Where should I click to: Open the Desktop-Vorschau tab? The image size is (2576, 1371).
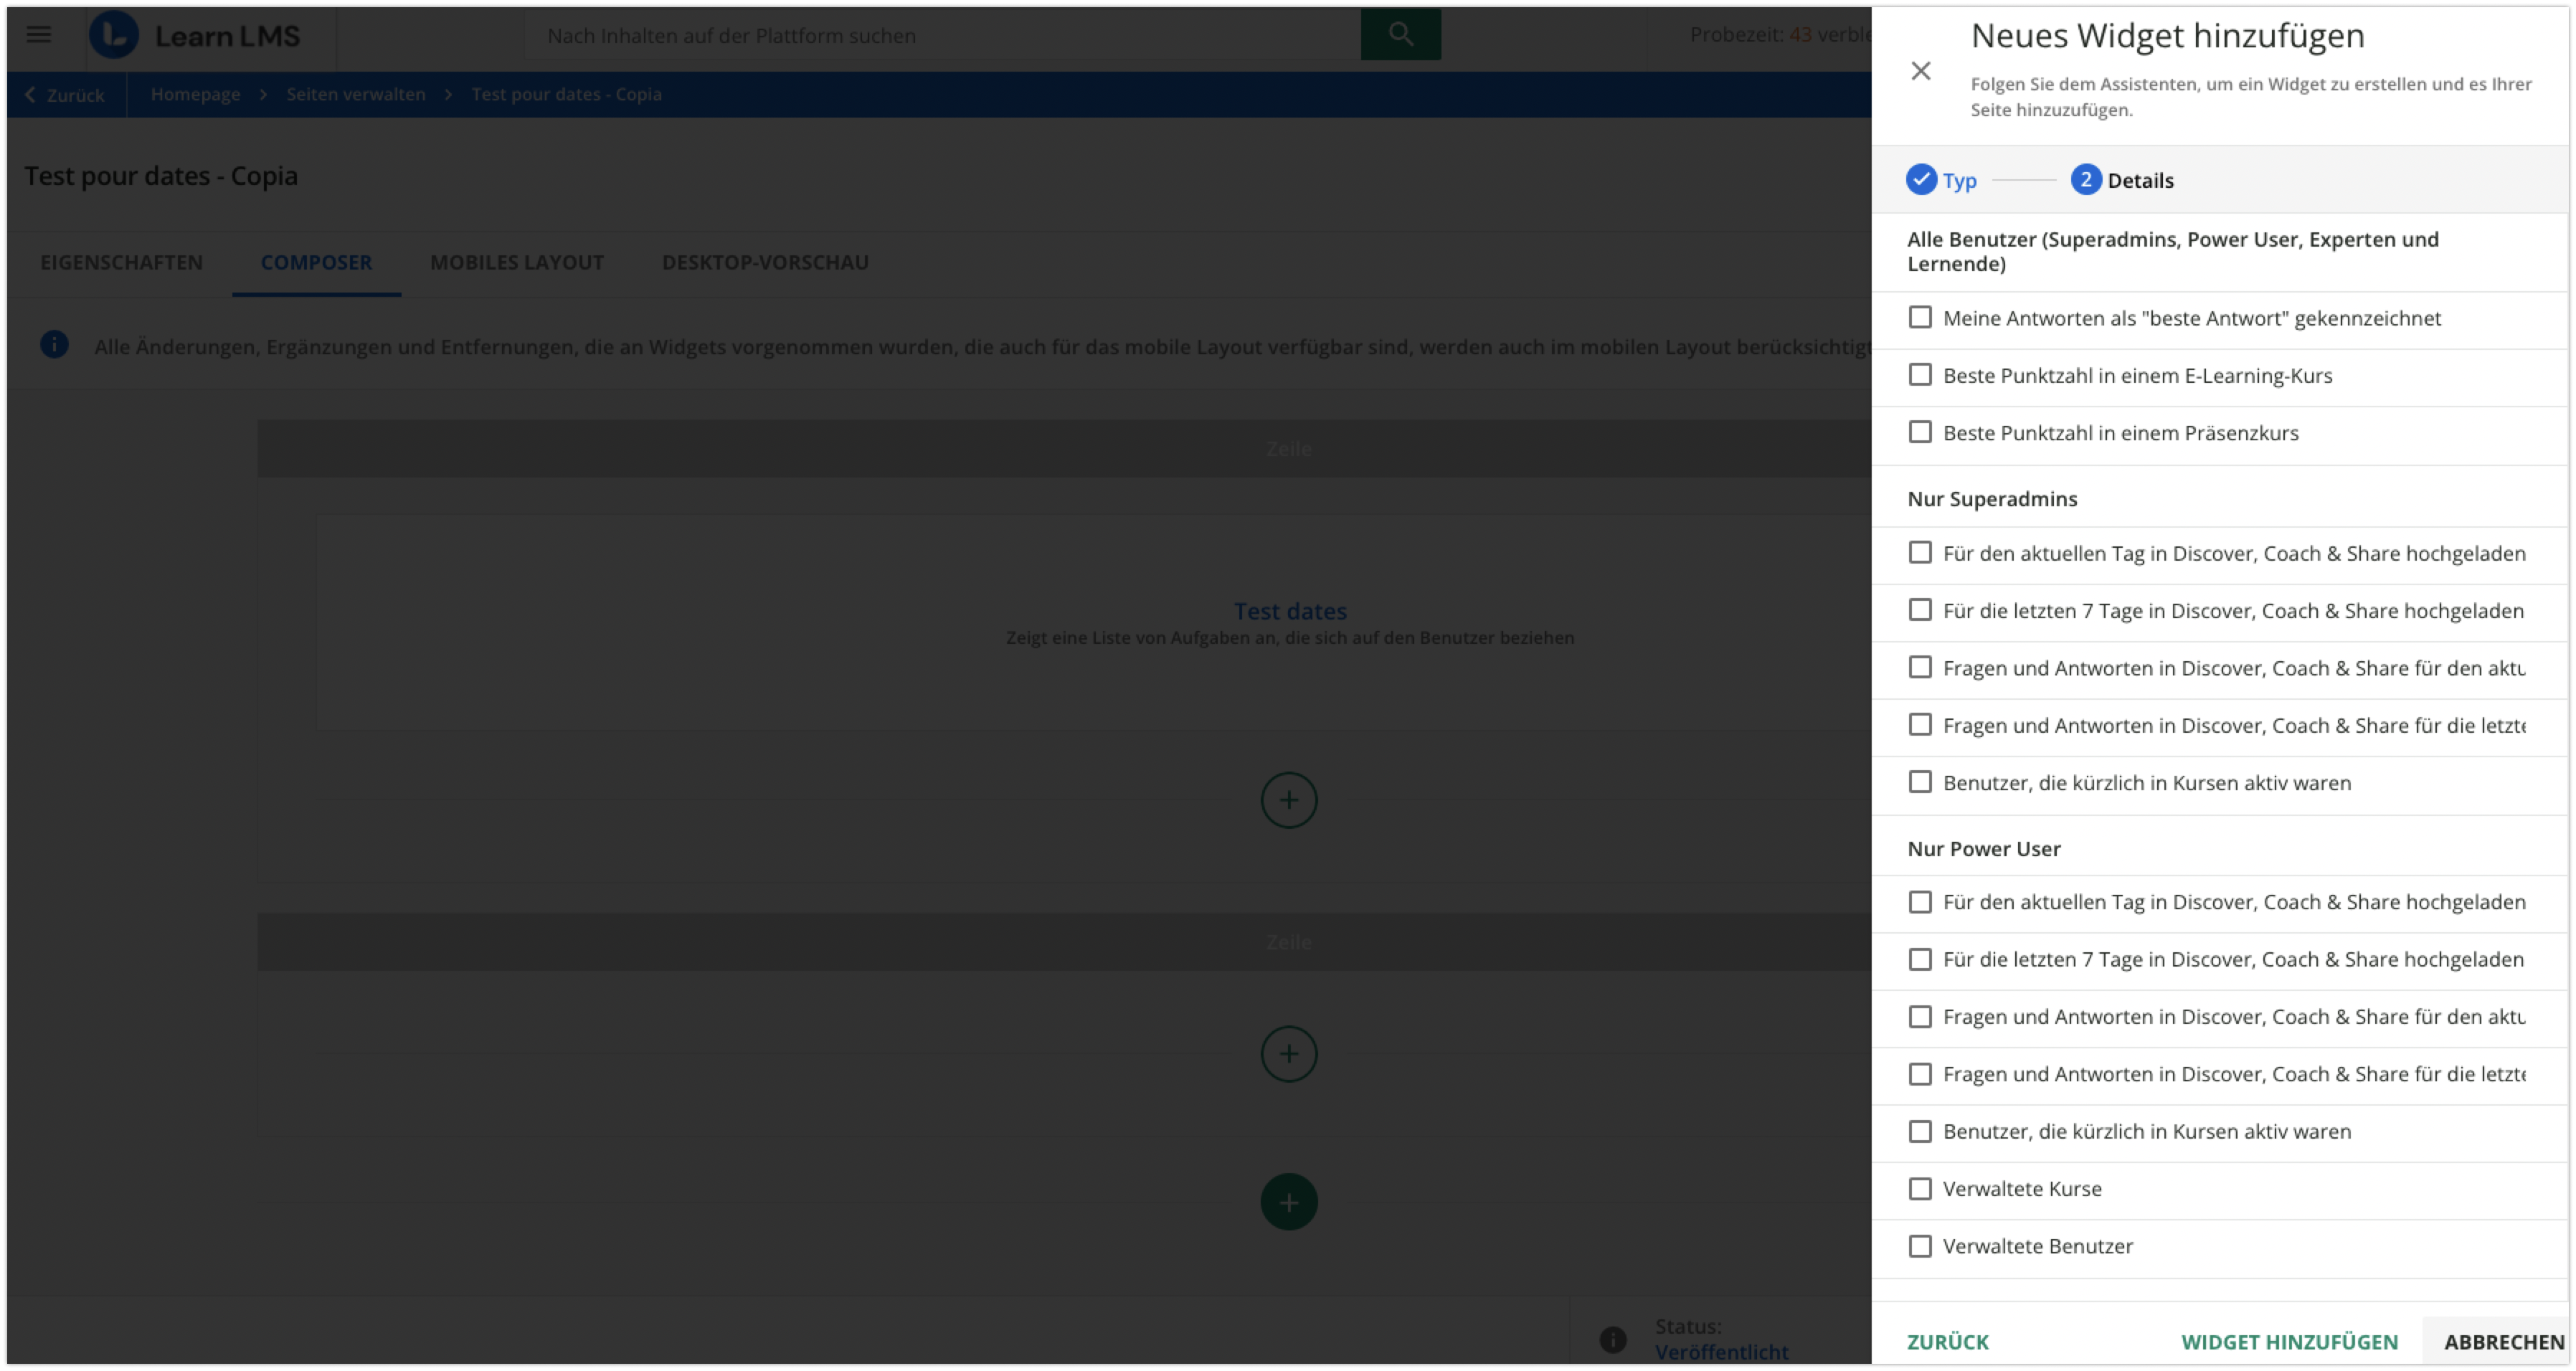point(765,262)
